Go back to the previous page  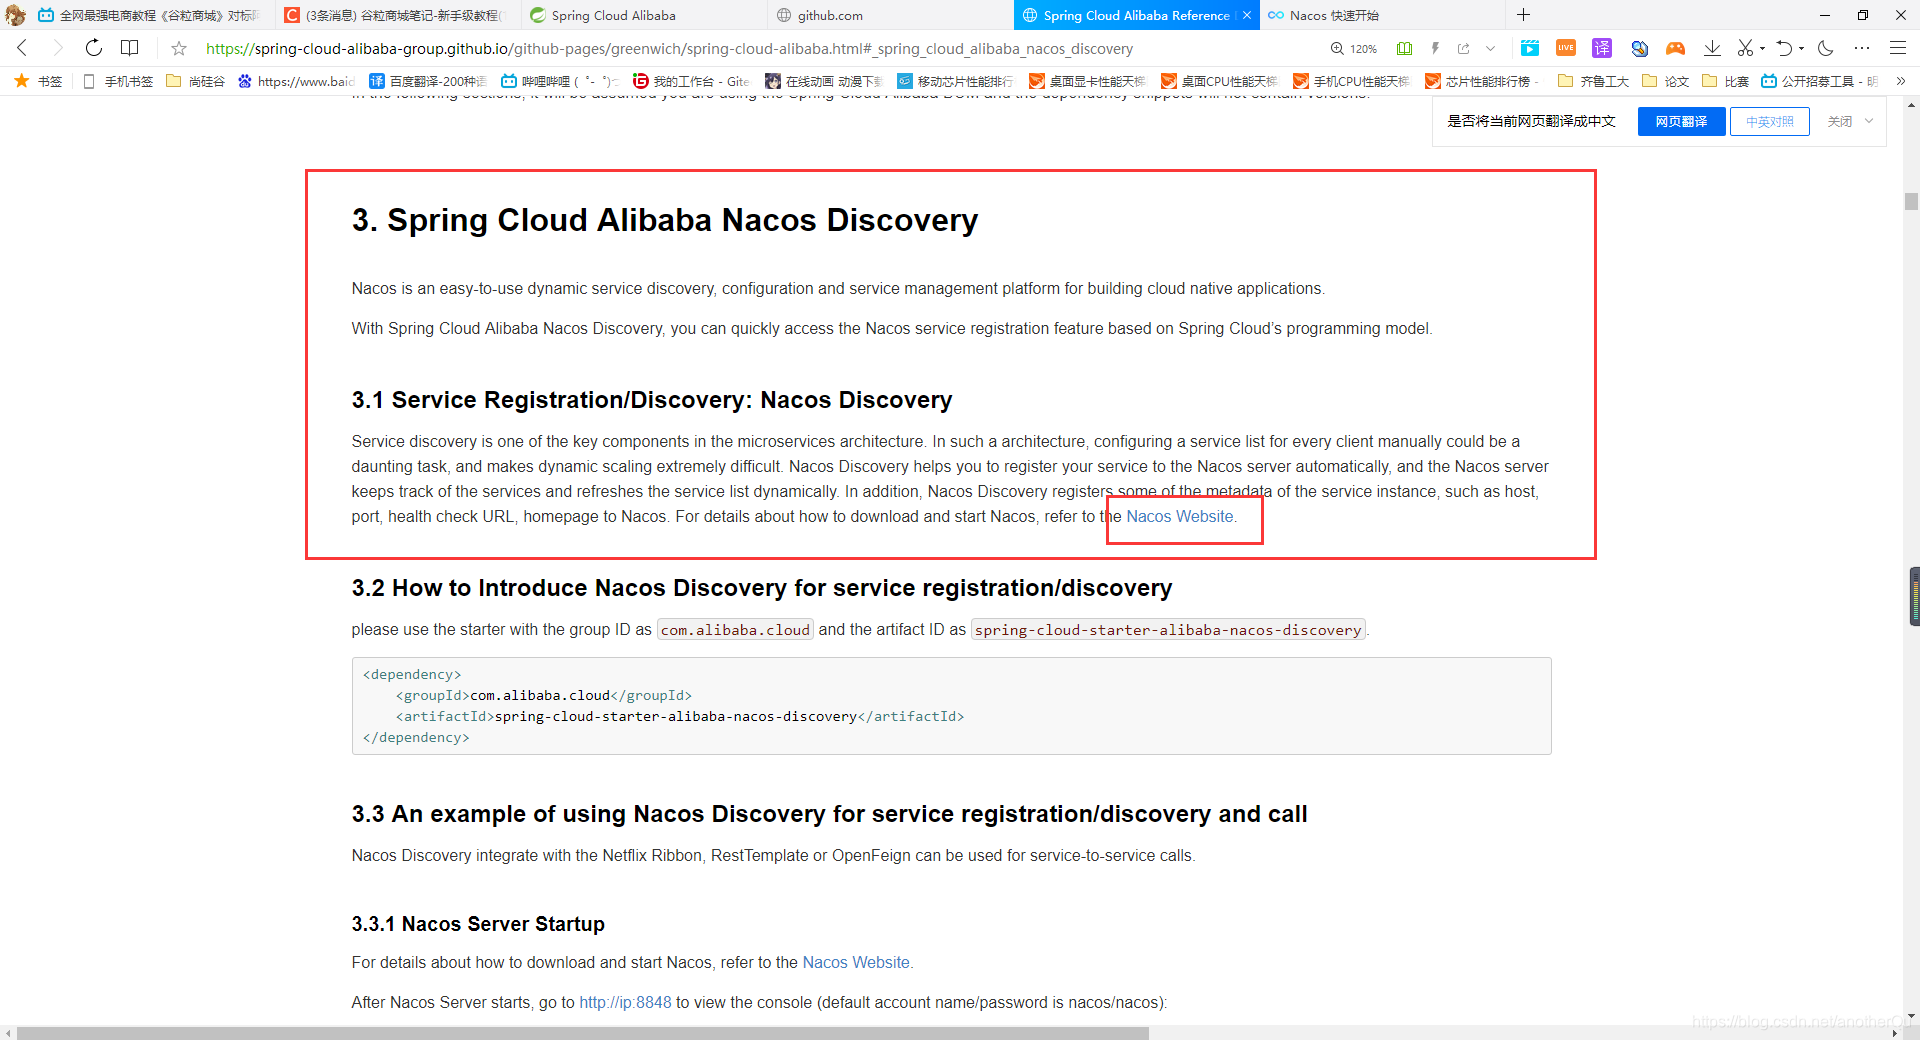coord(22,48)
